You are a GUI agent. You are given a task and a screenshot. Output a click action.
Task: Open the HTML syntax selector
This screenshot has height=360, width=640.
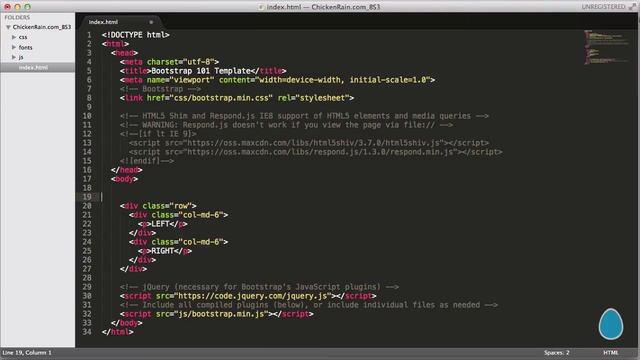(611, 353)
